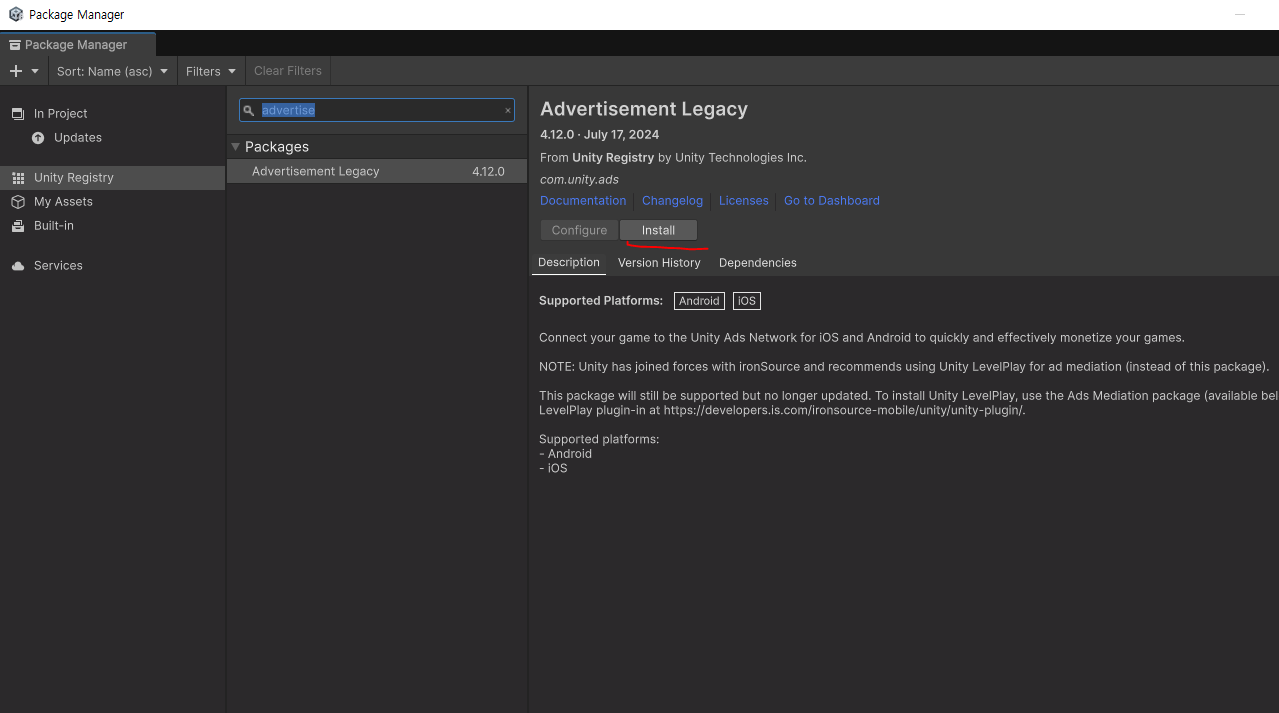Click the Configure button
The height and width of the screenshot is (713, 1279).
(x=579, y=230)
